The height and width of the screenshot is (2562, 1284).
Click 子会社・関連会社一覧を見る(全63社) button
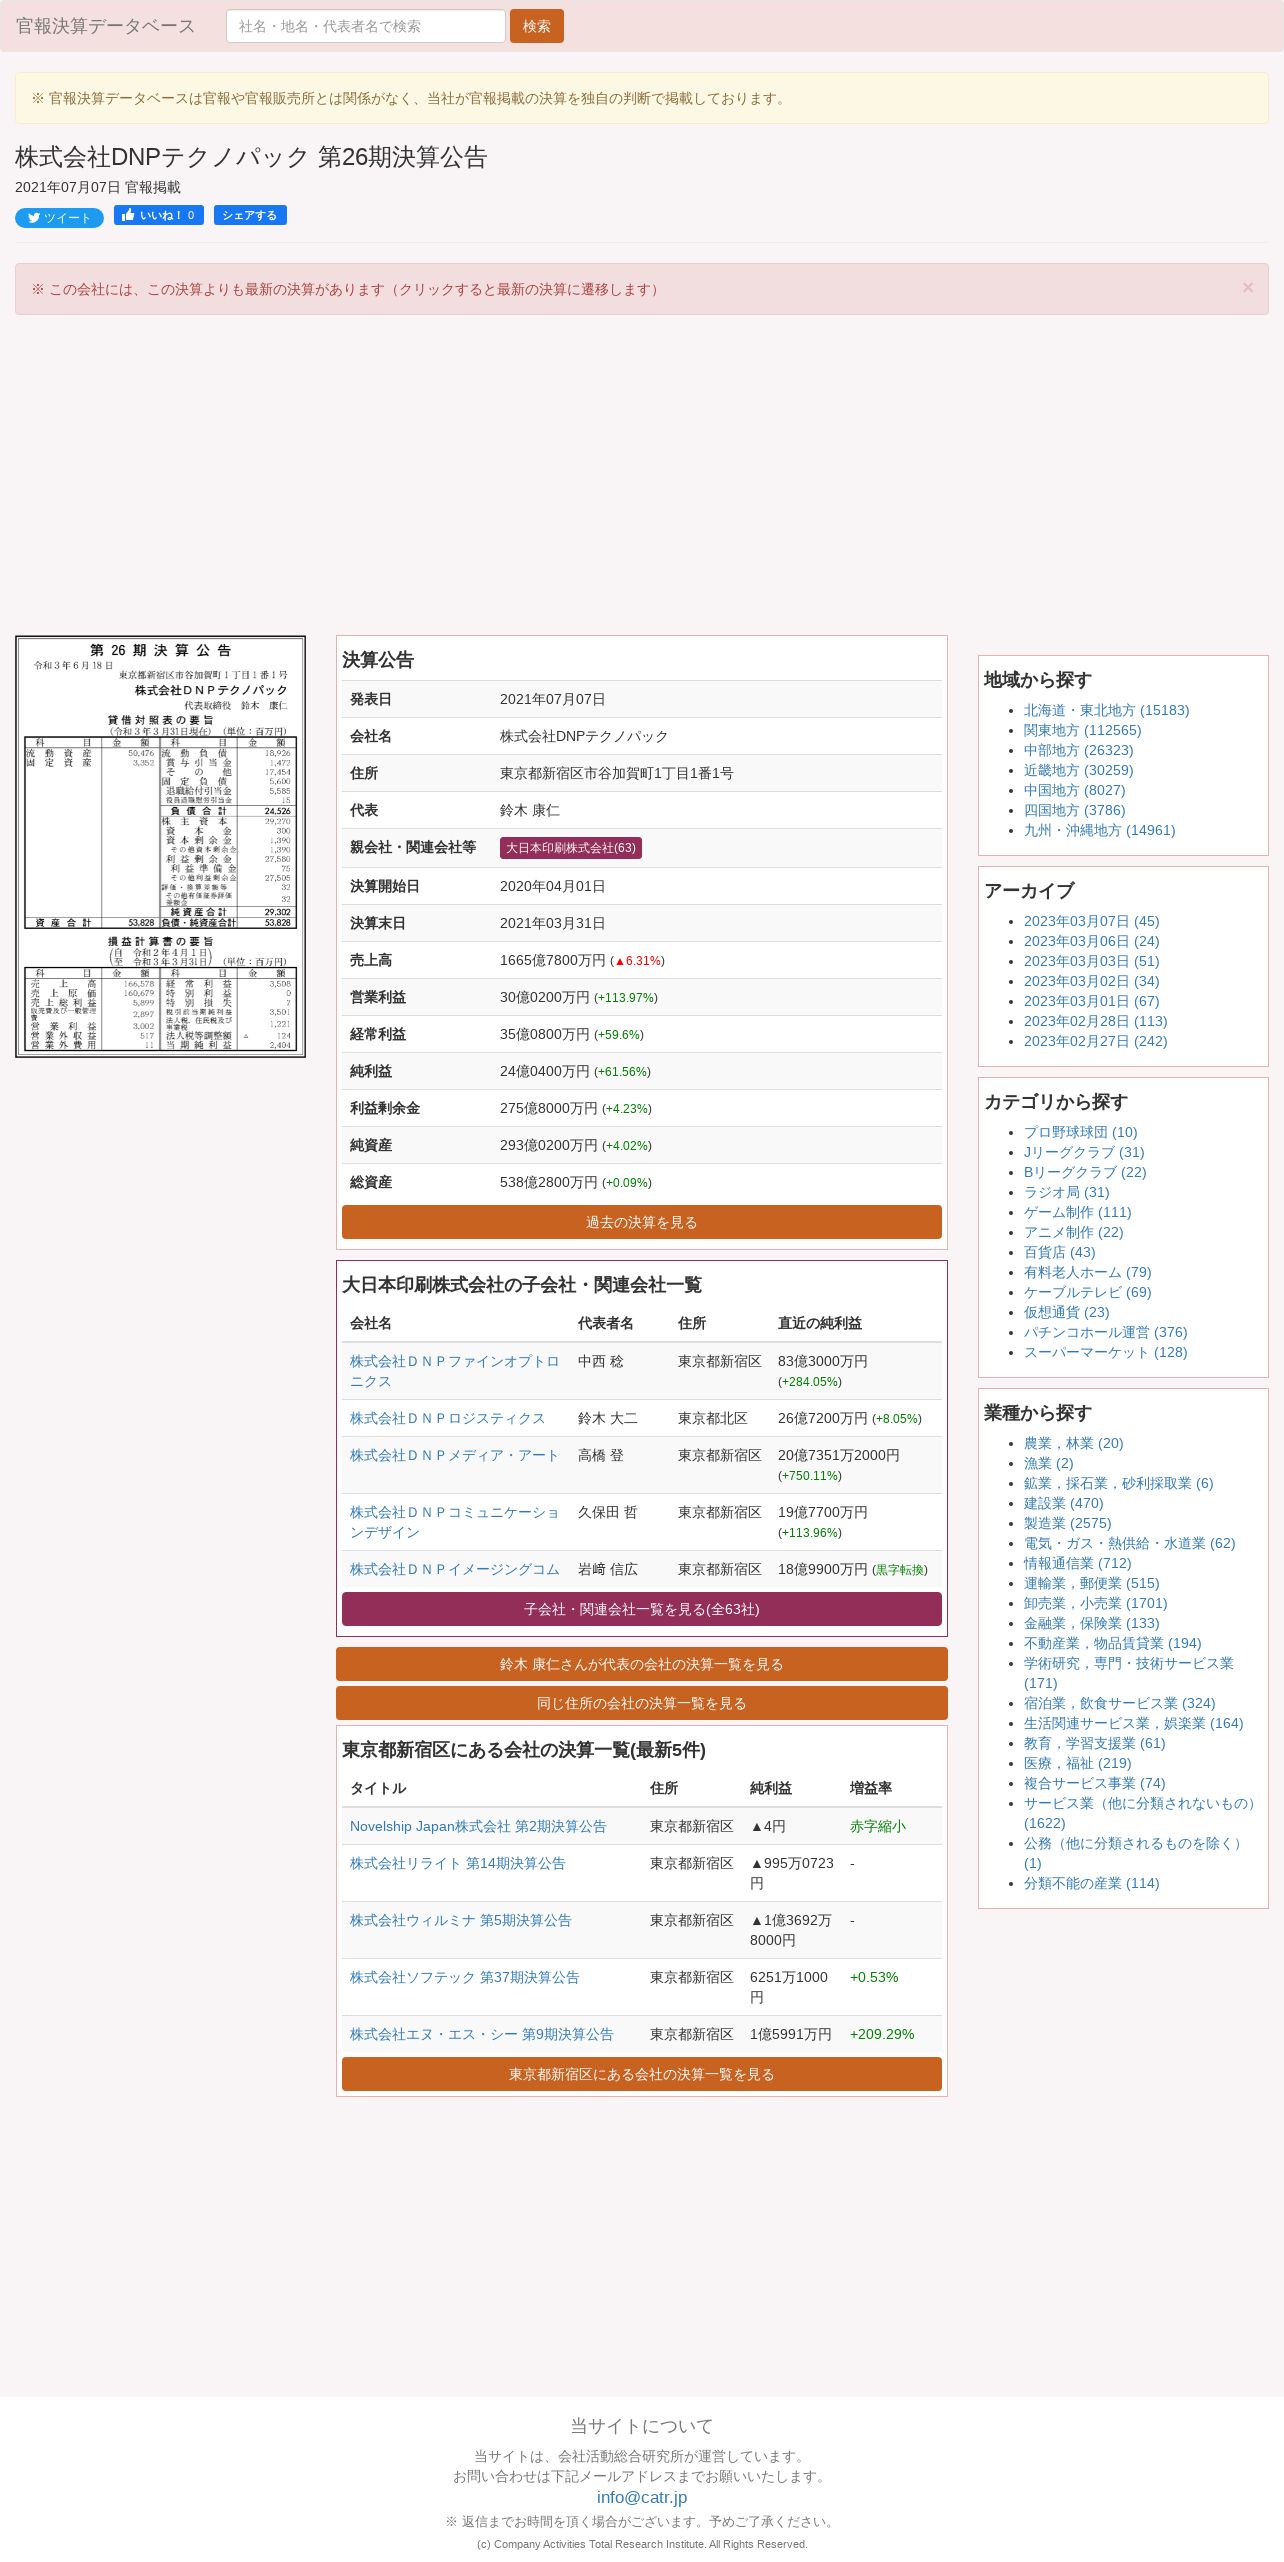coord(642,1609)
